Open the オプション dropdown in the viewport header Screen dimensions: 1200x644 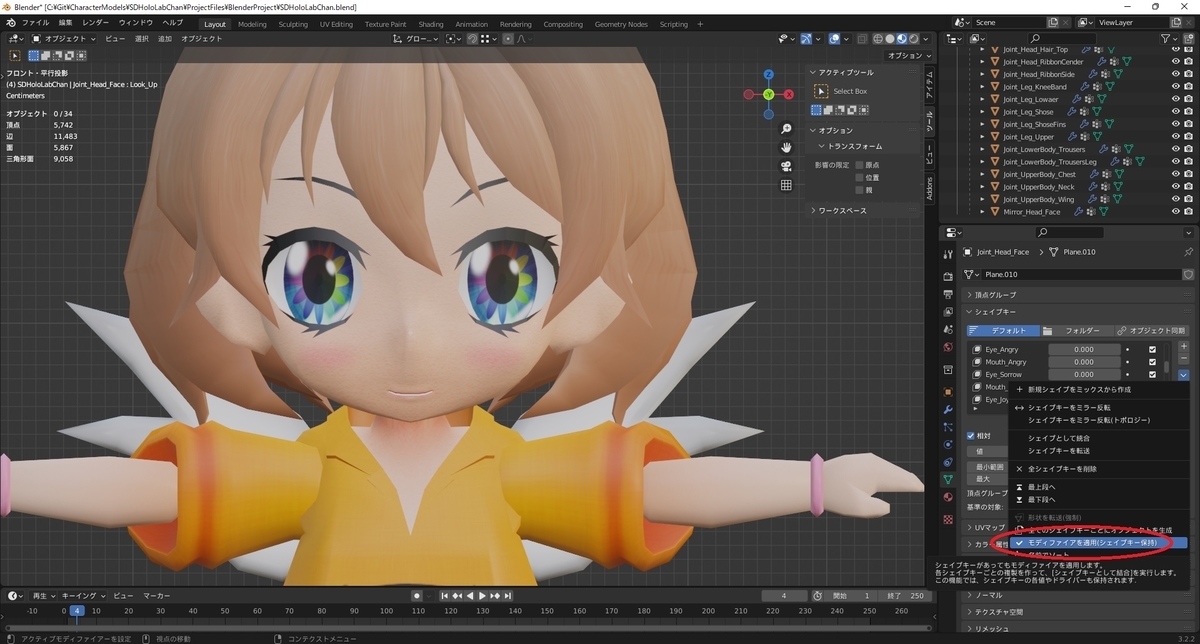click(906, 56)
